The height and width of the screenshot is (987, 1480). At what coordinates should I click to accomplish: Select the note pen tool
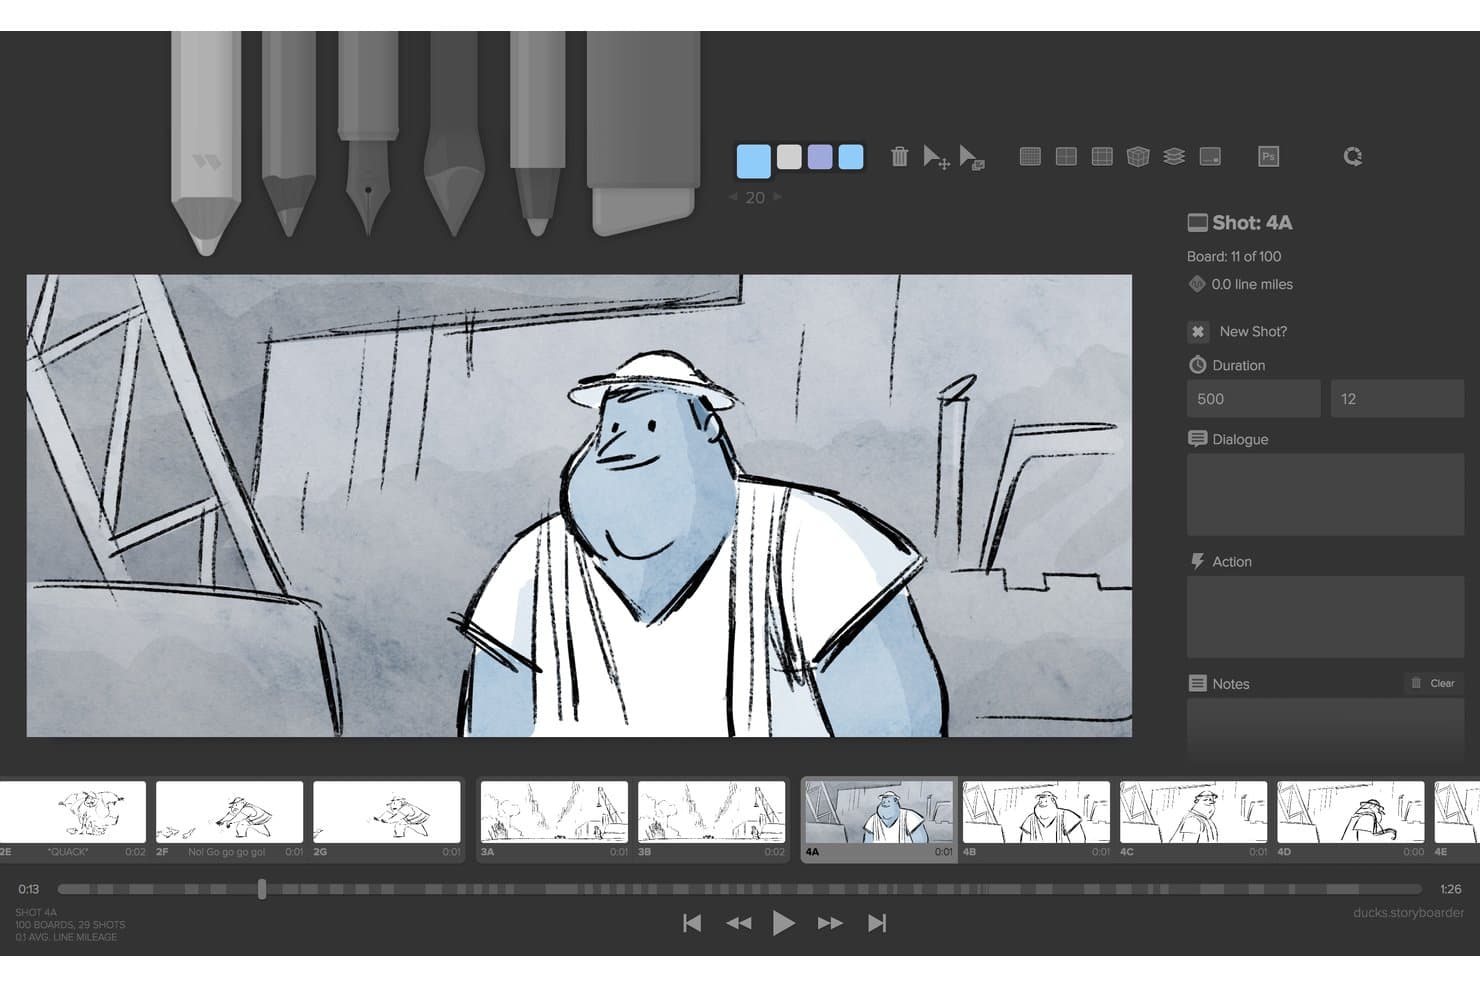(538, 132)
